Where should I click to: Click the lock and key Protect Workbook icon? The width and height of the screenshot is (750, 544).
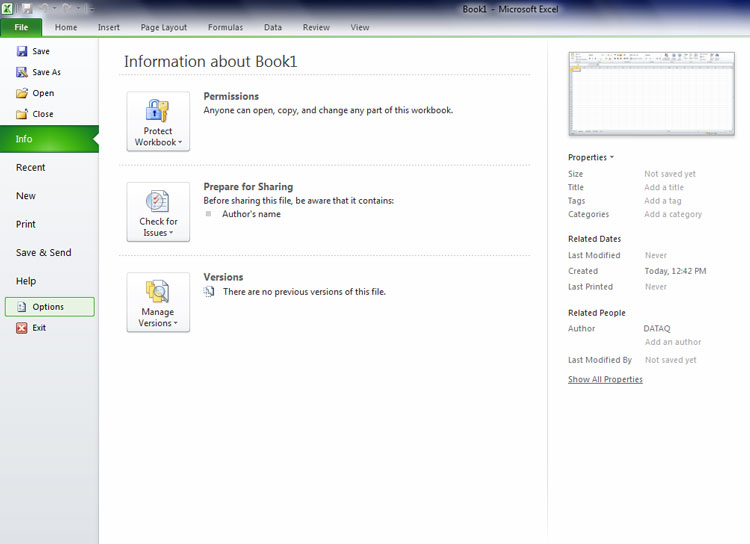157,111
